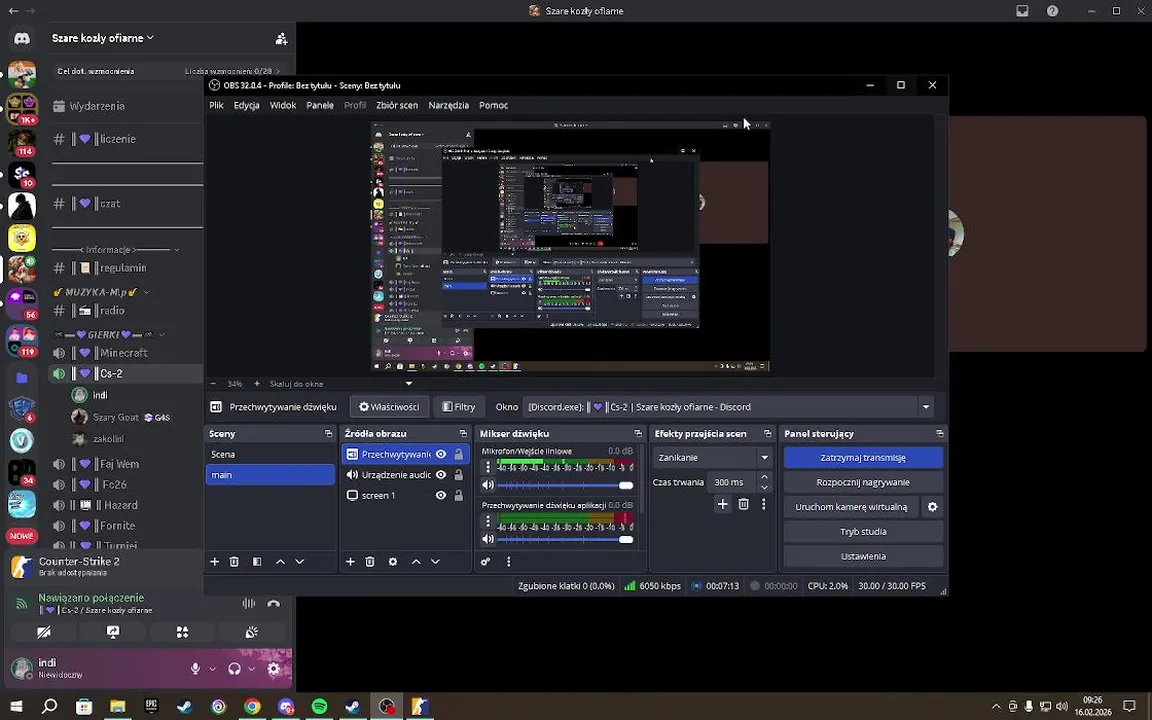The width and height of the screenshot is (1152, 720).
Task: Add a new scene in Sceny panel
Action: (x=215, y=561)
